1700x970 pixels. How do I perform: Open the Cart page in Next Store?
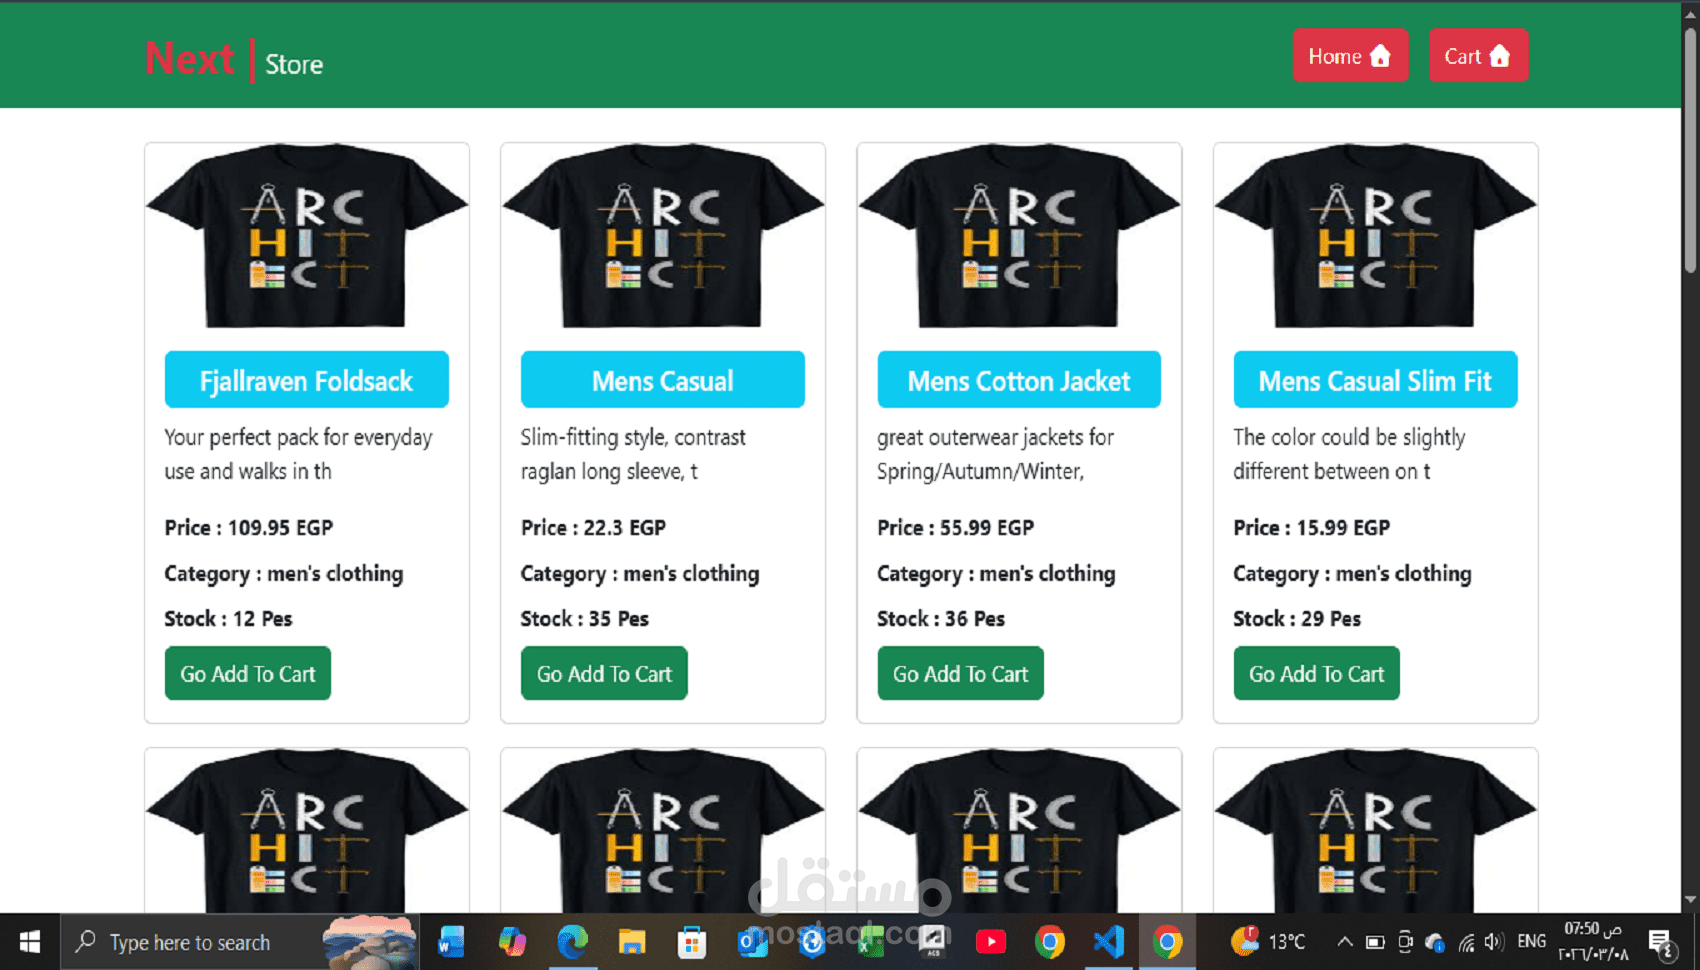point(1478,55)
